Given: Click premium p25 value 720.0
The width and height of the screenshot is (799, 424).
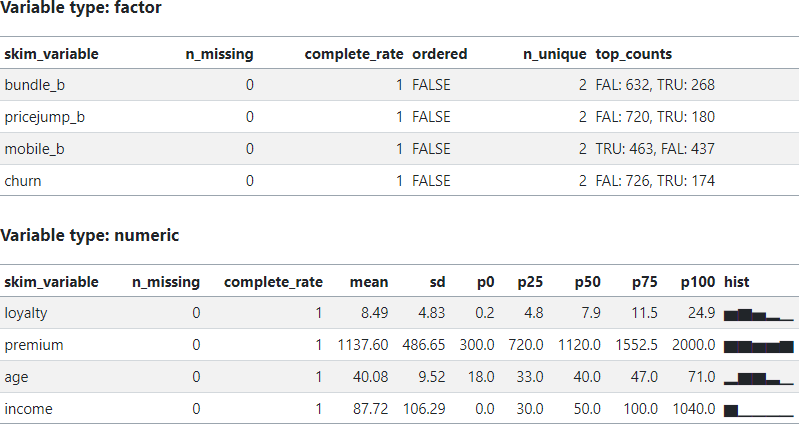Looking at the screenshot, I should click(526, 345).
